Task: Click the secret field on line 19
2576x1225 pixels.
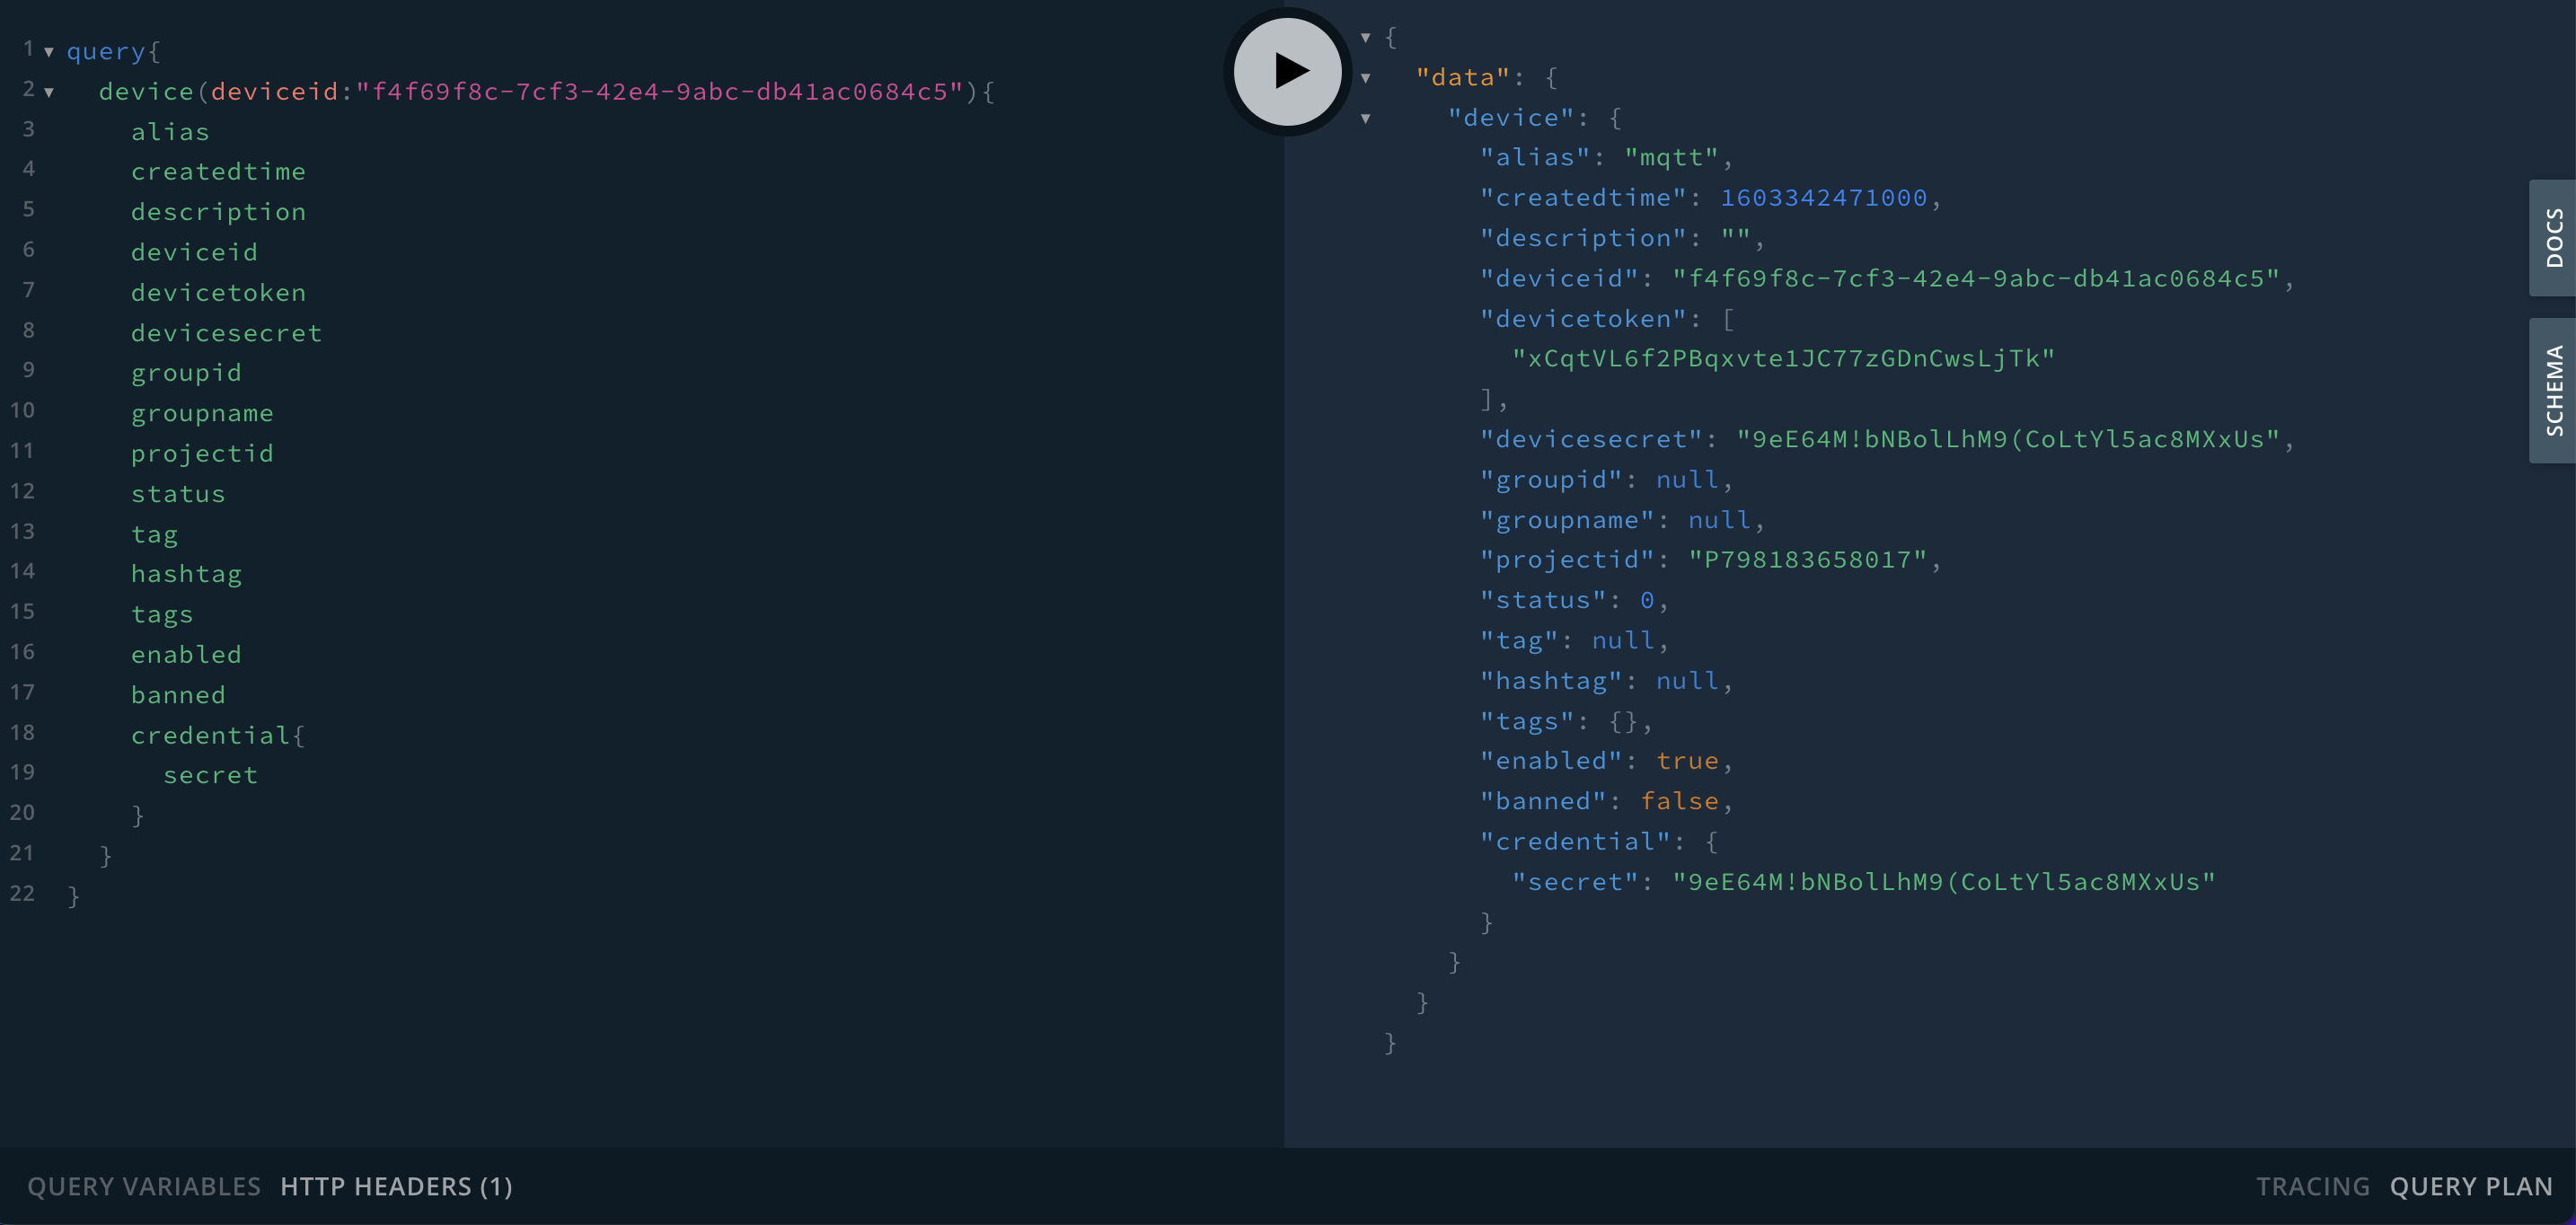Action: pyautogui.click(x=210, y=775)
